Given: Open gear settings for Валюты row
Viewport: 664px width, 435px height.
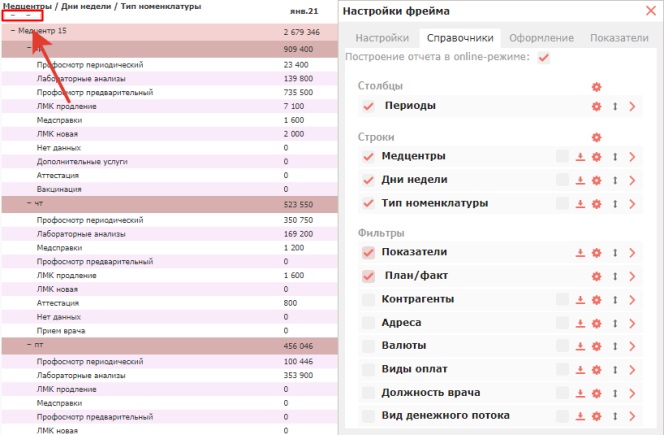Looking at the screenshot, I should [x=596, y=346].
